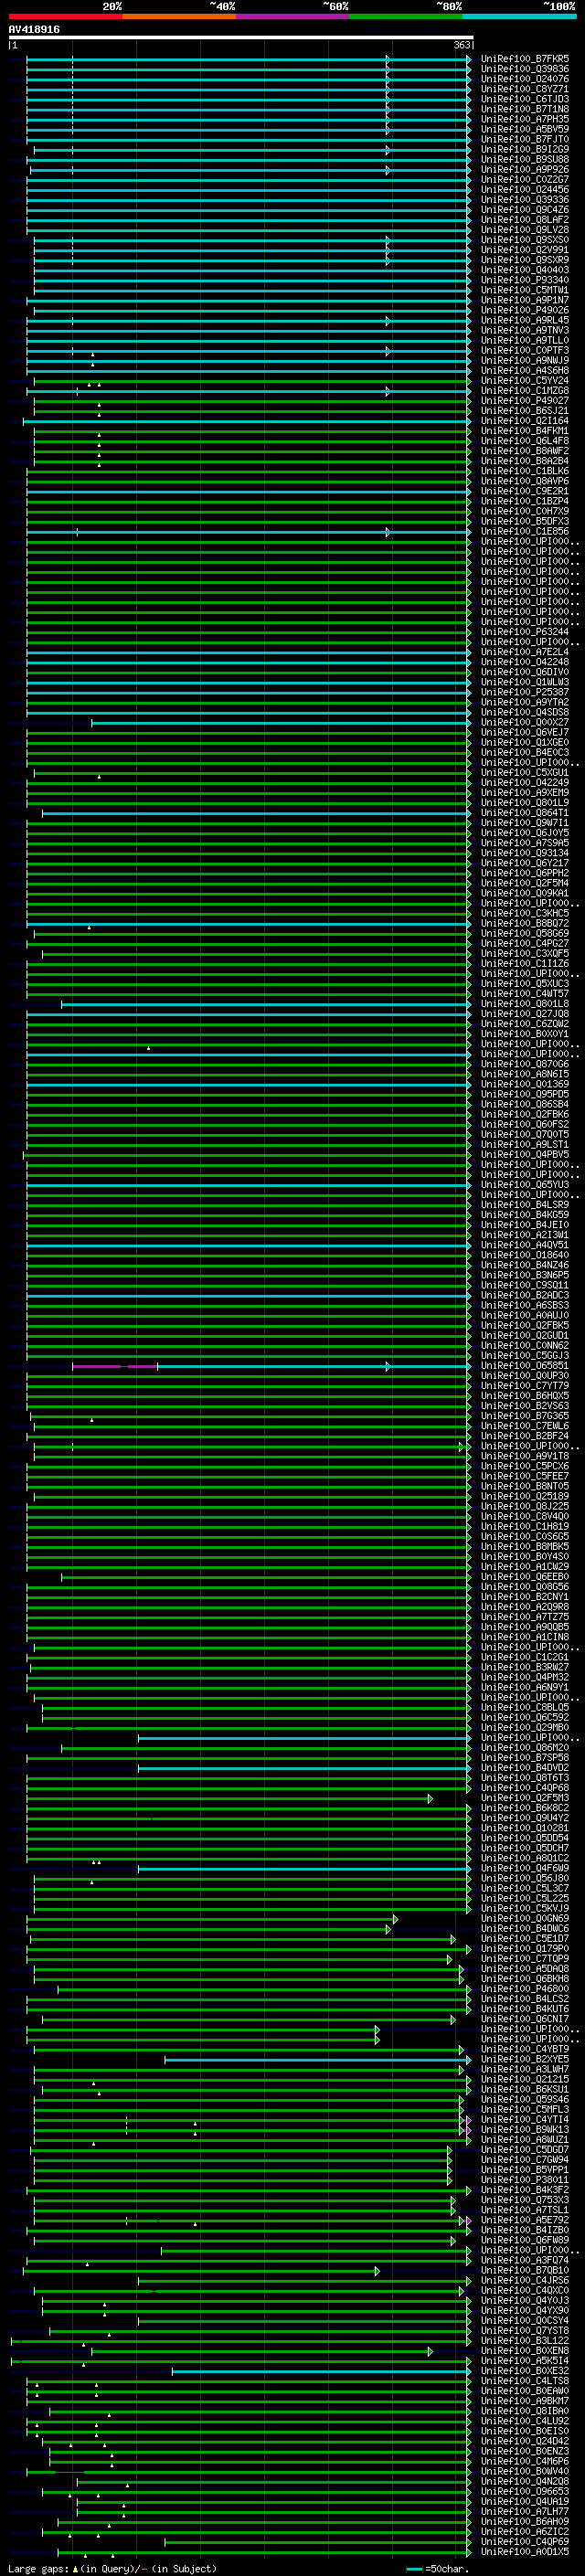Image resolution: width=585 pixels, height=2576 pixels.
Task: Open hit UniRef100_A9TLL0
Action: (525, 340)
